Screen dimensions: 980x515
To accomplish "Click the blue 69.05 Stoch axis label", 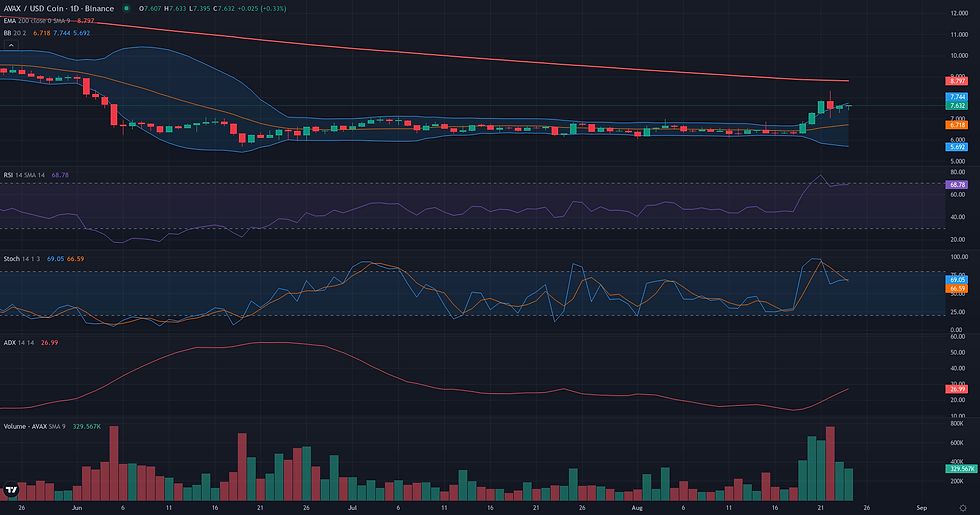I will 957,280.
